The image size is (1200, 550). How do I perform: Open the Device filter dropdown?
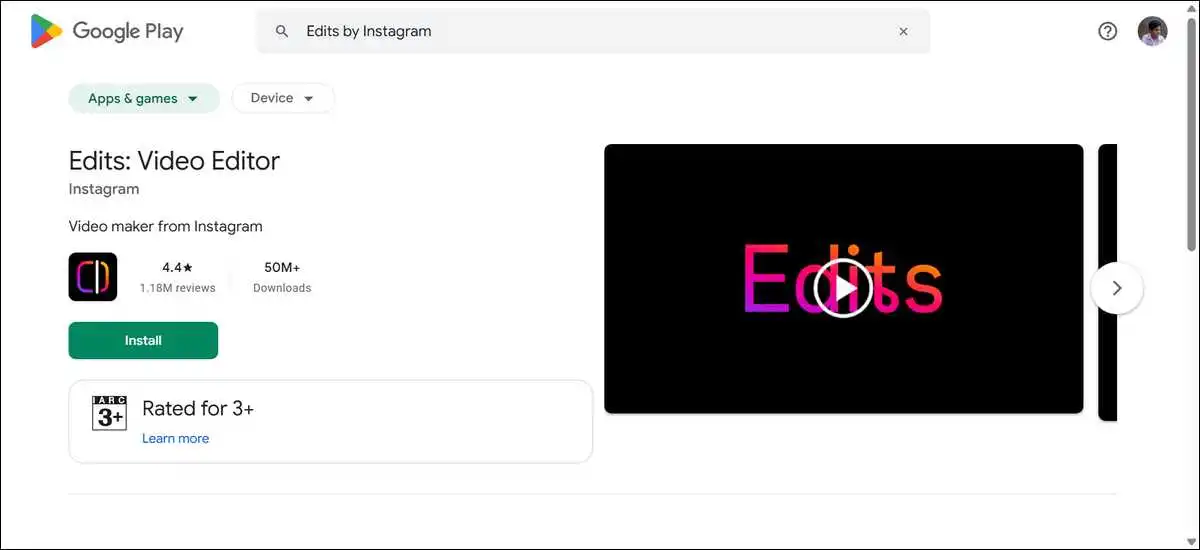[283, 98]
